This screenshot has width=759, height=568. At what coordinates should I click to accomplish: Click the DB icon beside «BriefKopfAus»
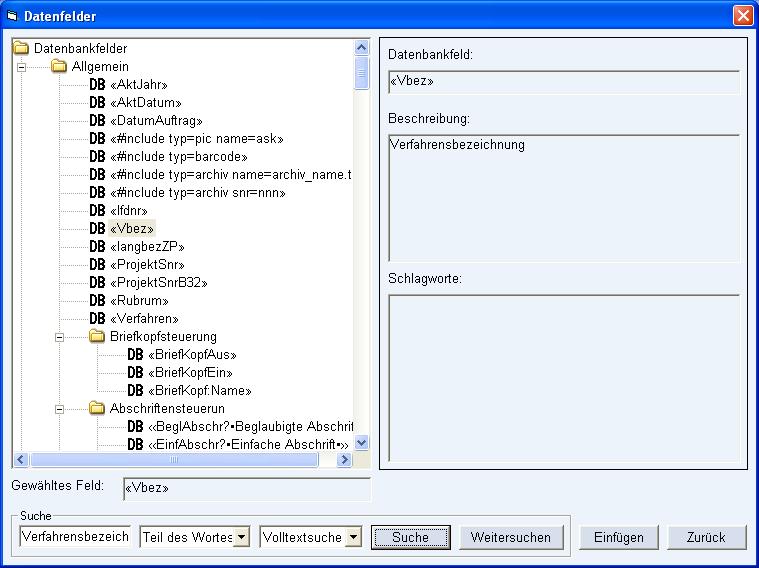coord(135,355)
